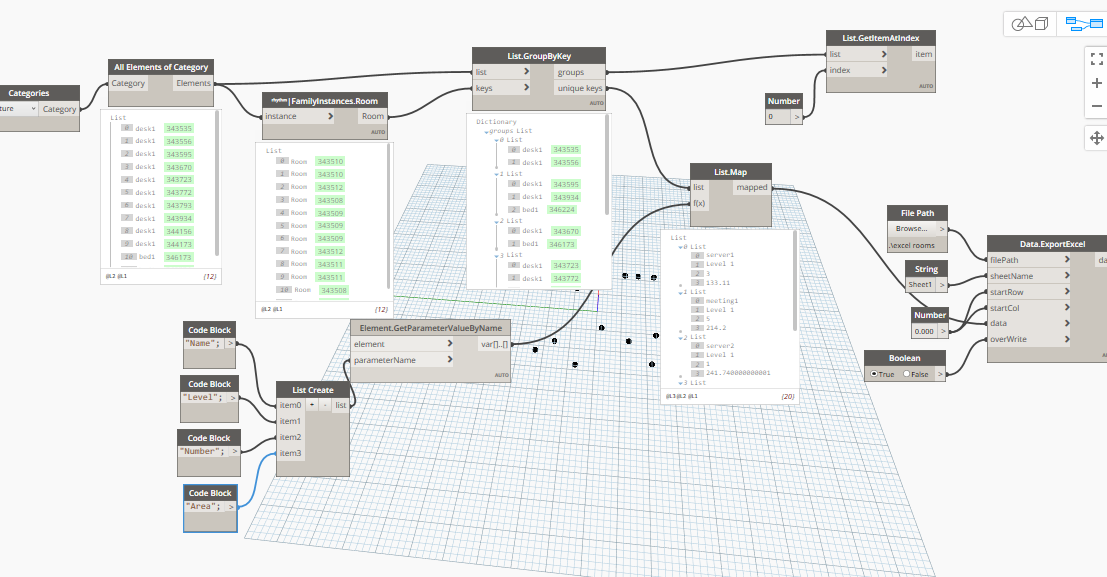Open element 343670 in the All Elements preview
Image resolution: width=1107 pixels, height=577 pixels.
click(179, 167)
